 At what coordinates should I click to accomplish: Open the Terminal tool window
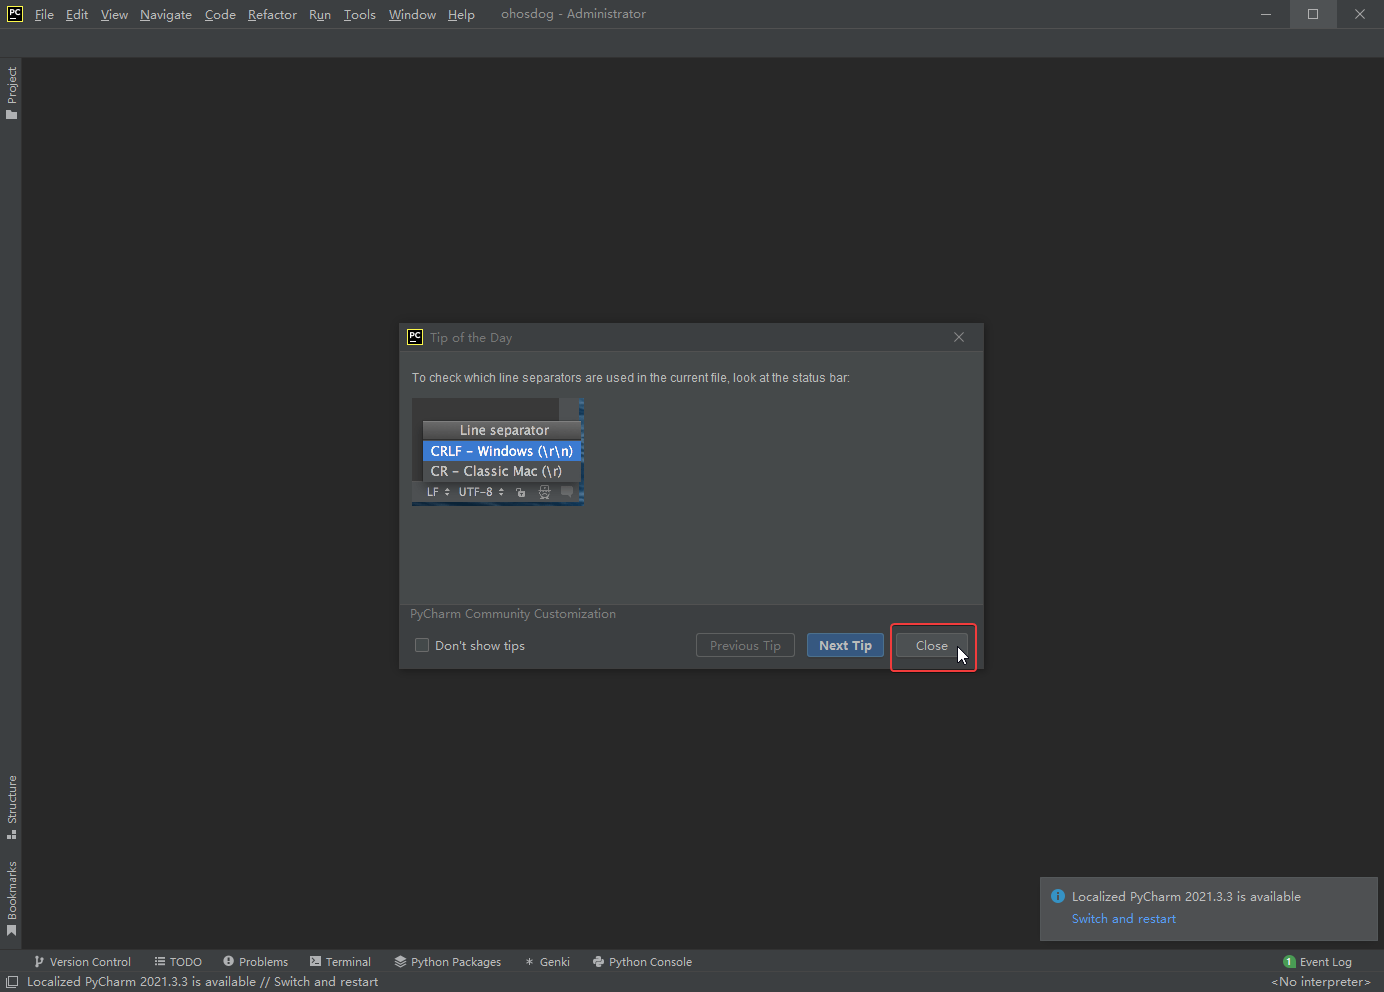(340, 962)
